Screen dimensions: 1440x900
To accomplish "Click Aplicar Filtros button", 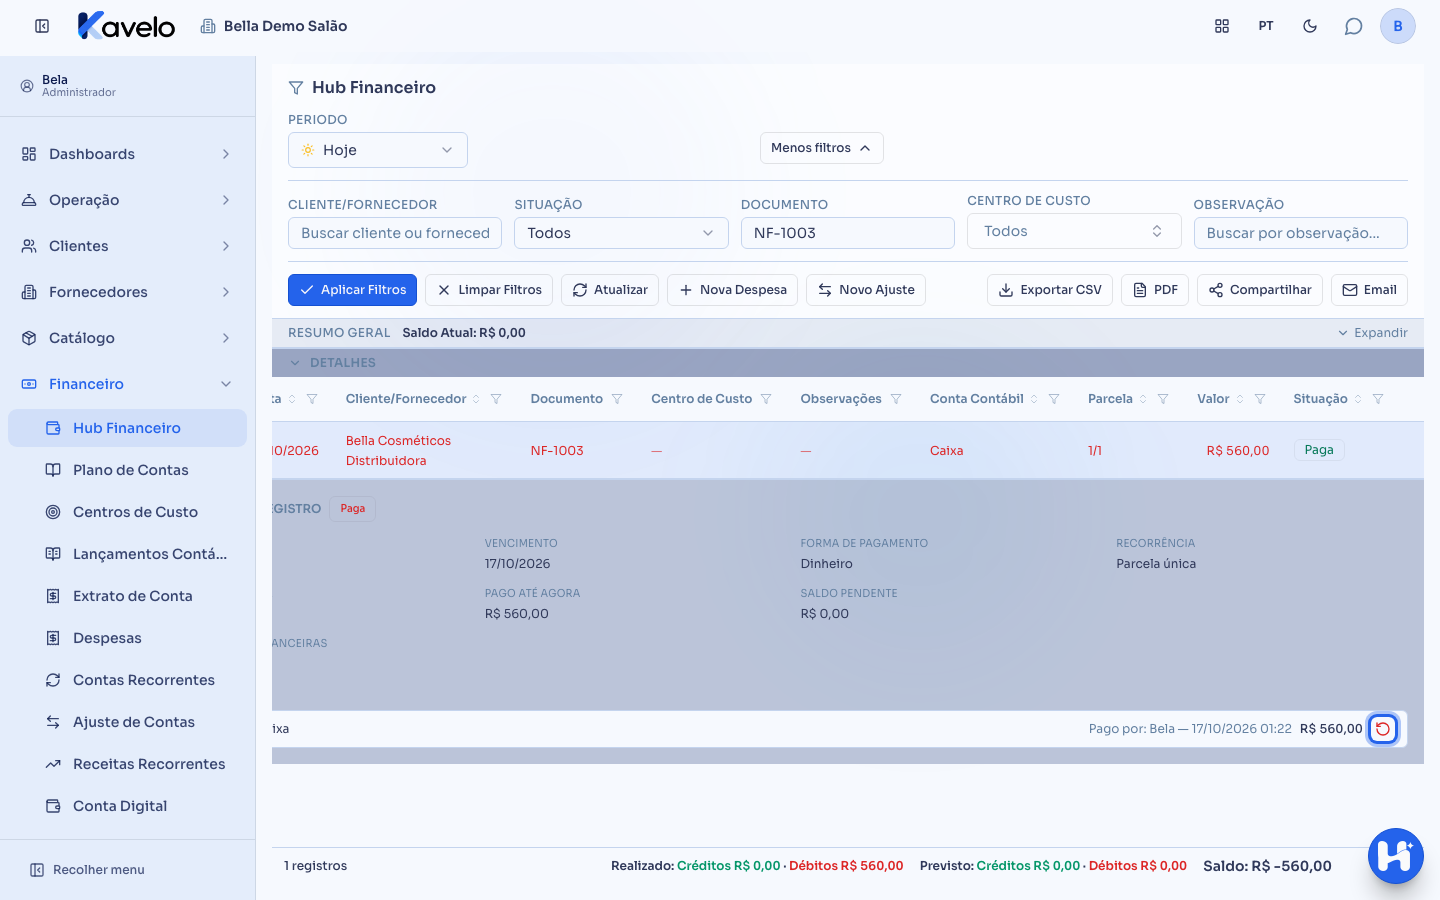I will coord(352,290).
